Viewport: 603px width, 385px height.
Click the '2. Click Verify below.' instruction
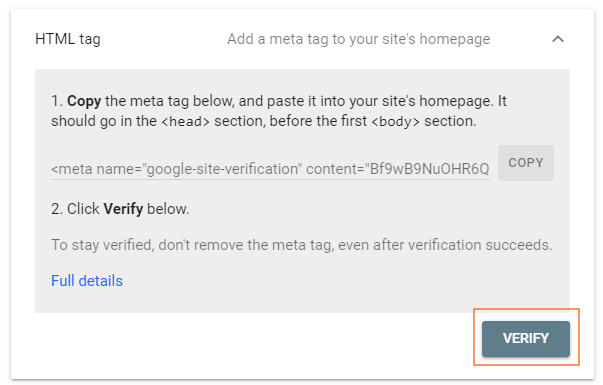pos(120,209)
